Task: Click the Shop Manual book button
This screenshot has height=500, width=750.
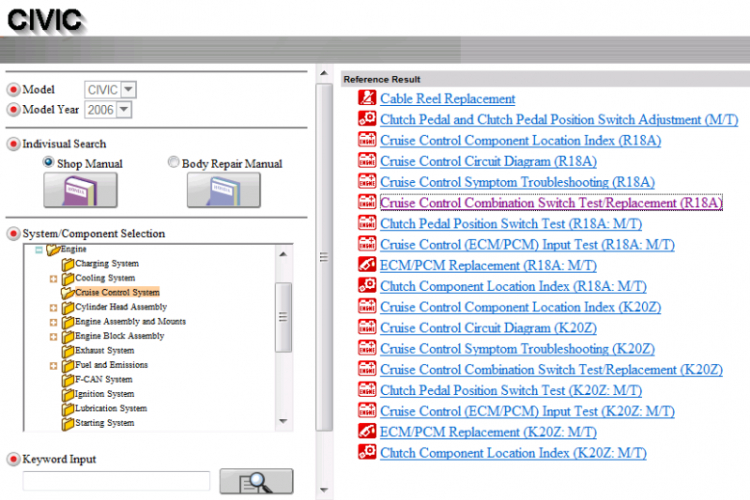Action: pos(80,190)
